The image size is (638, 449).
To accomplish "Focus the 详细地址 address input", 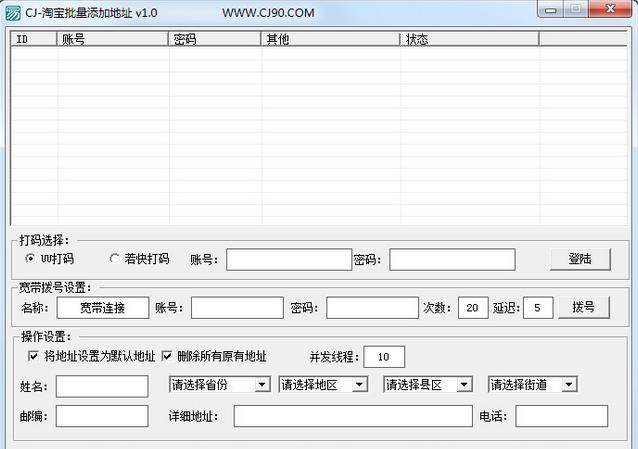I will coord(352,416).
